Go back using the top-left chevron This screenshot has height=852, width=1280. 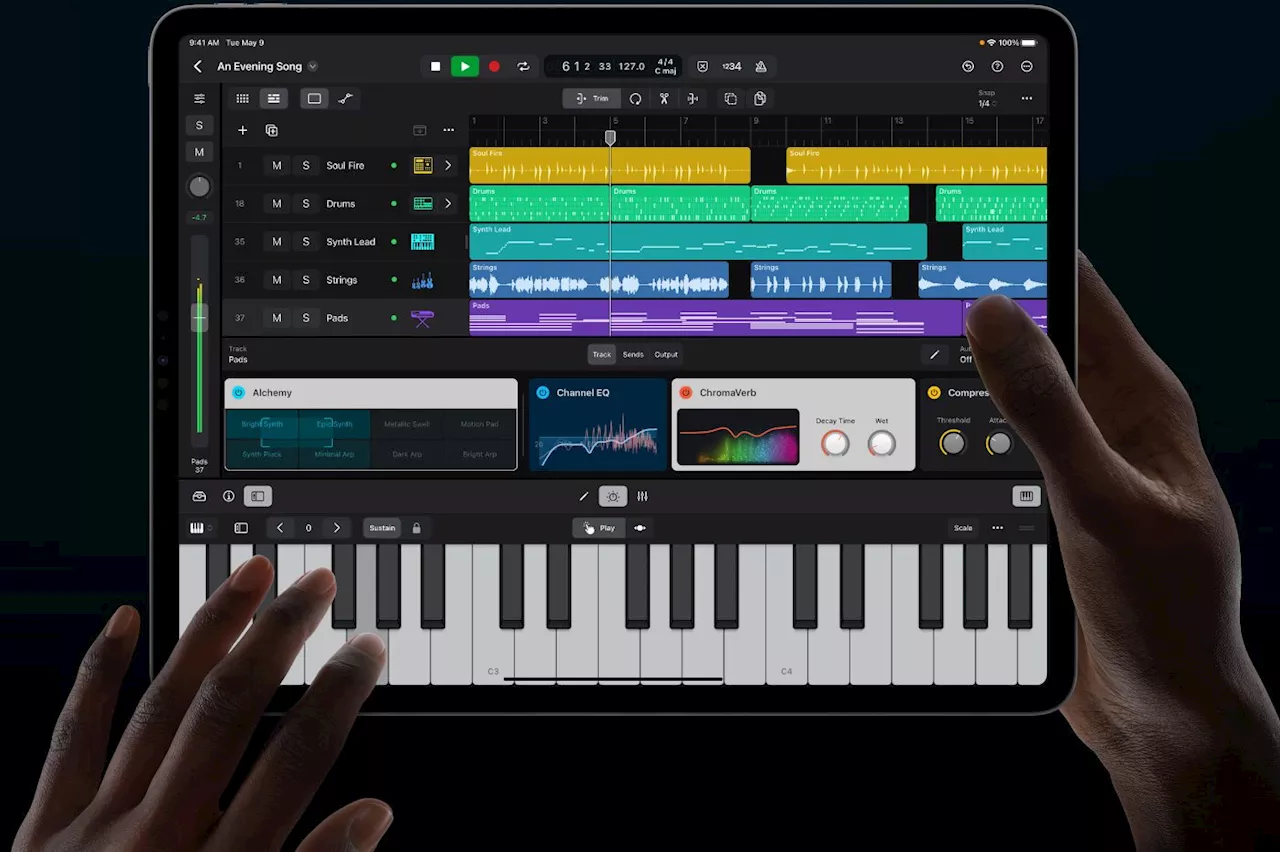[198, 67]
